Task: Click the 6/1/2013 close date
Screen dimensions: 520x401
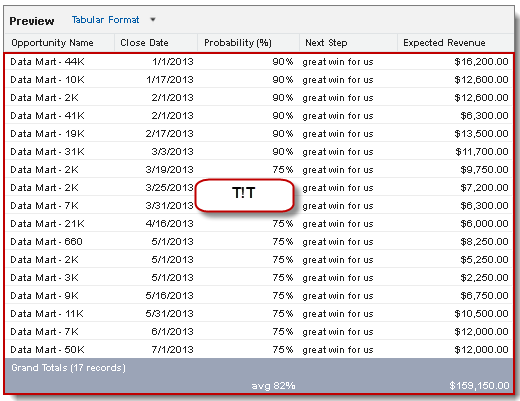Action: click(172, 332)
